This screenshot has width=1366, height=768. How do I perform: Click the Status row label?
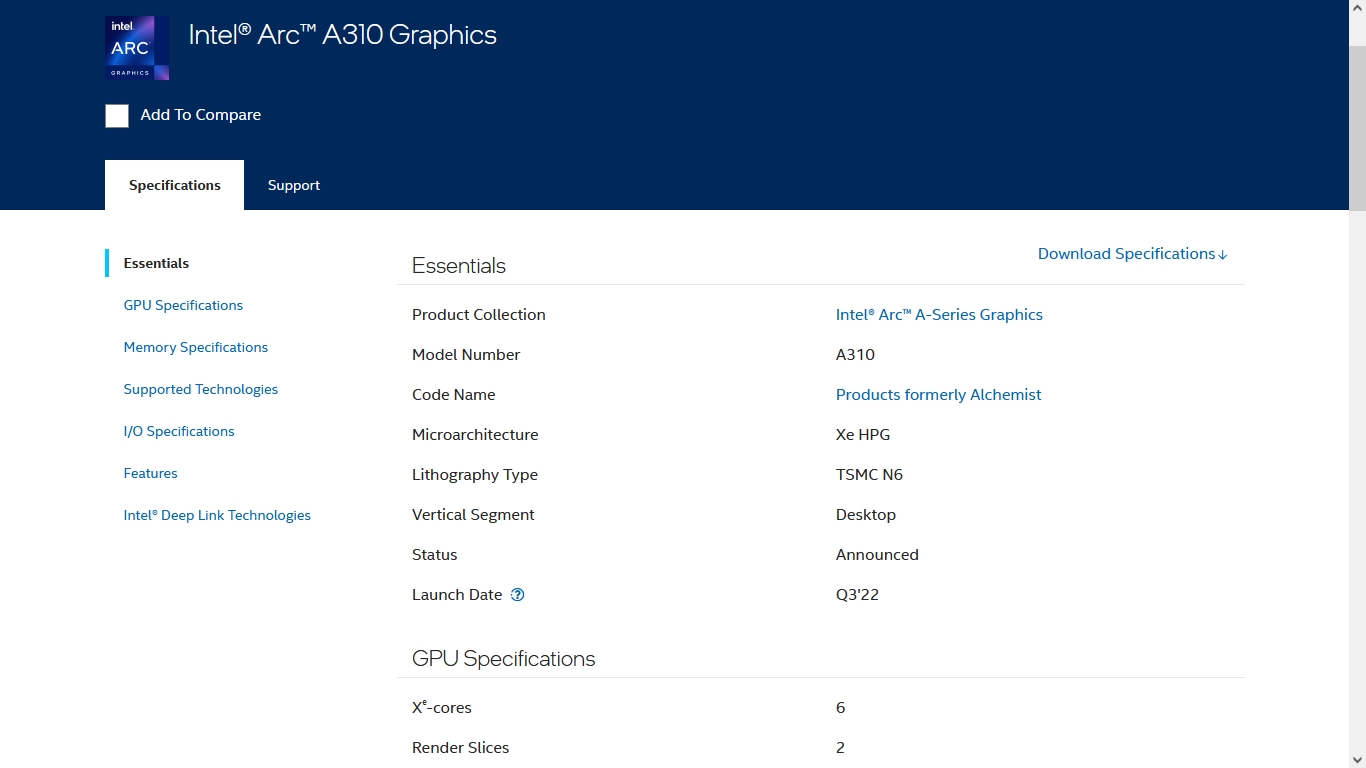[435, 554]
